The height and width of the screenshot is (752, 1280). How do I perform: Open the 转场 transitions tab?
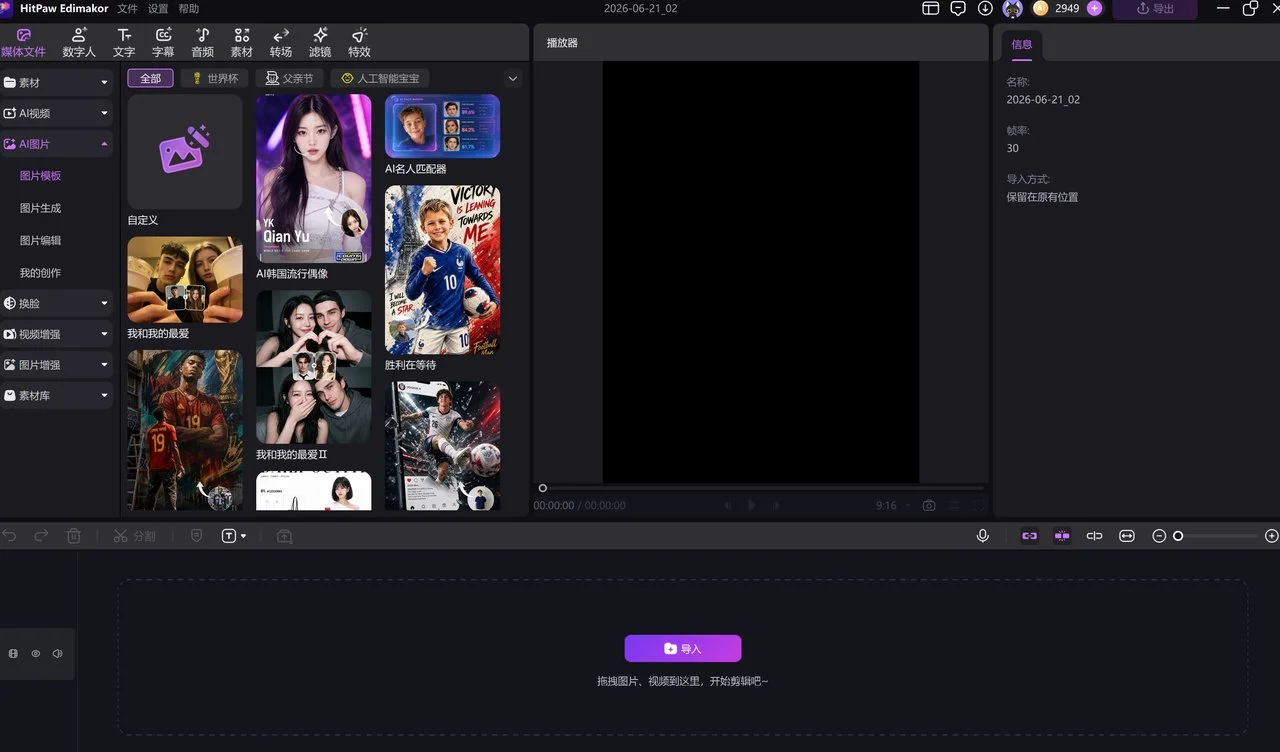281,42
